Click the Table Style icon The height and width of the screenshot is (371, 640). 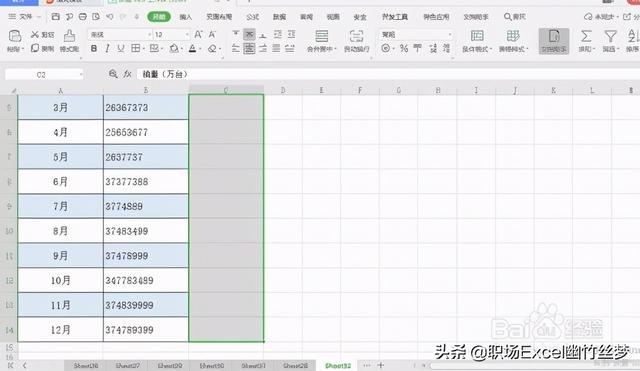513,36
